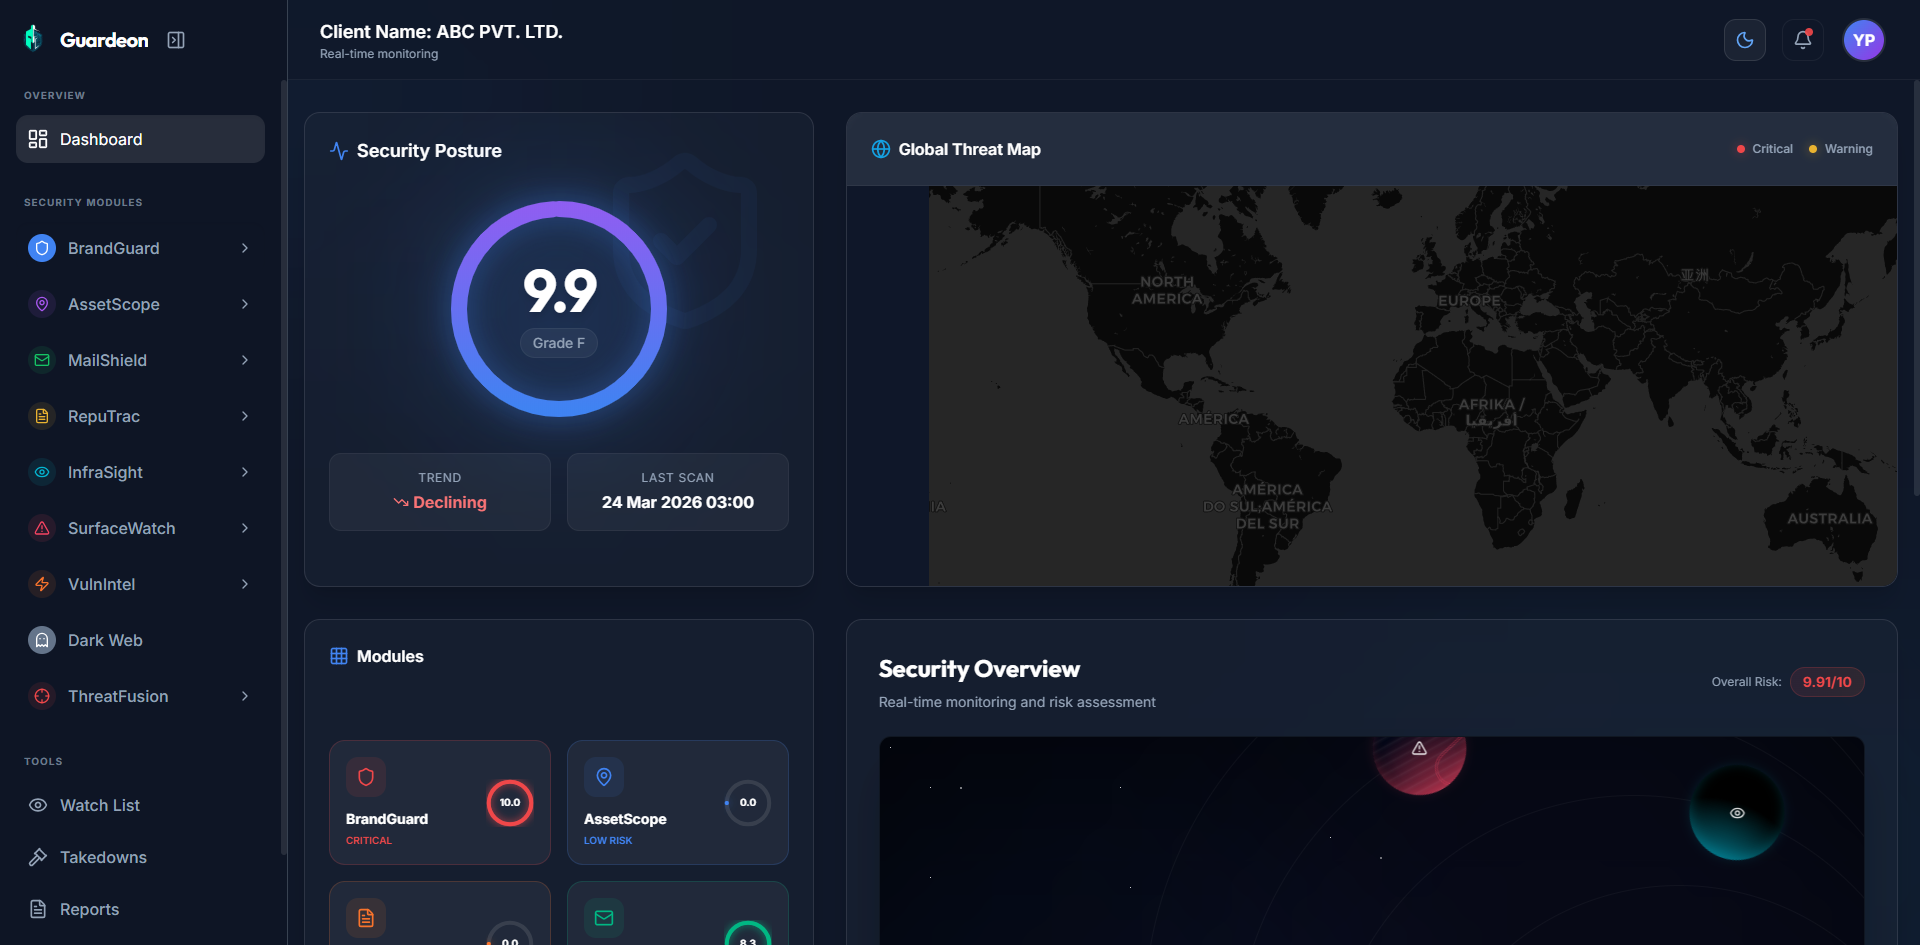Click the BrandGuard card shield icon

coord(366,777)
